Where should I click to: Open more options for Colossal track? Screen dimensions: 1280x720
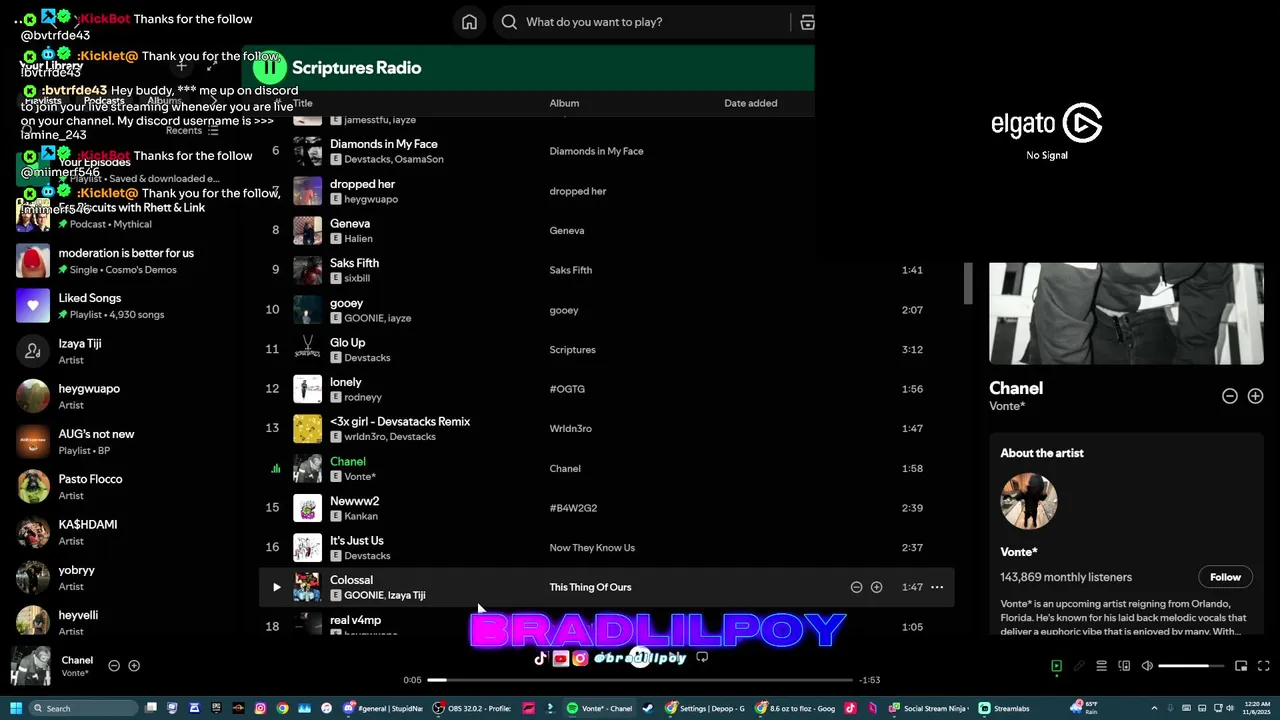tap(937, 587)
